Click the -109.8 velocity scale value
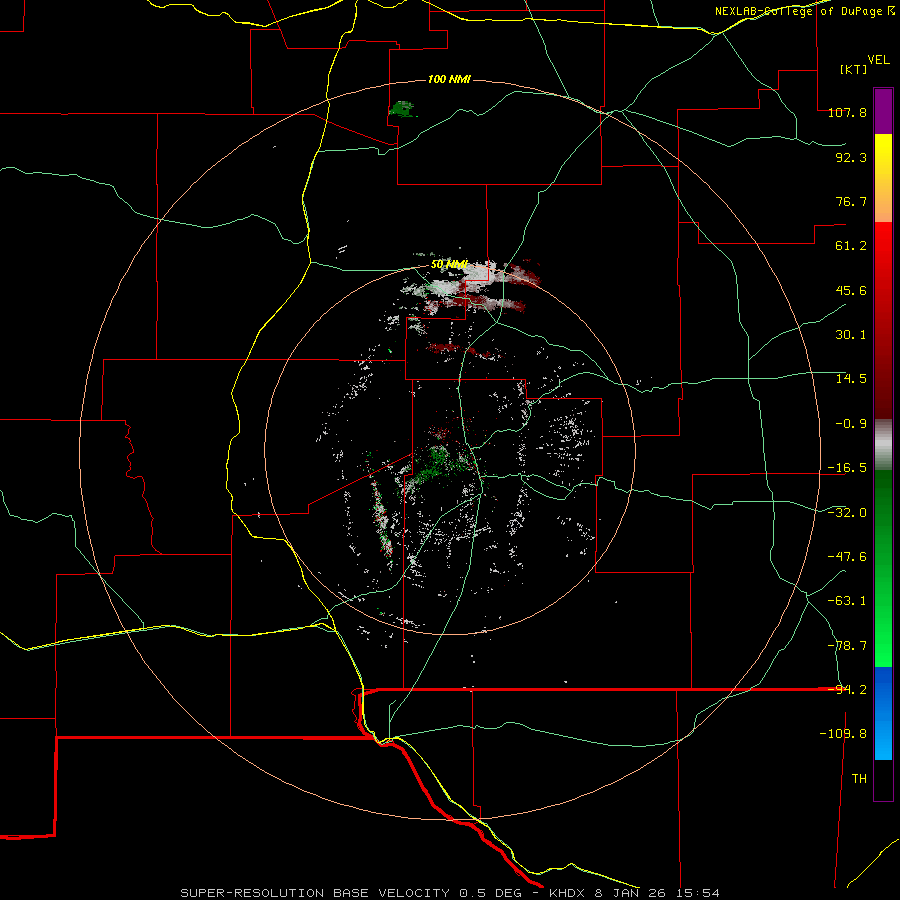Screen dimensions: 900x900 pyautogui.click(x=843, y=734)
